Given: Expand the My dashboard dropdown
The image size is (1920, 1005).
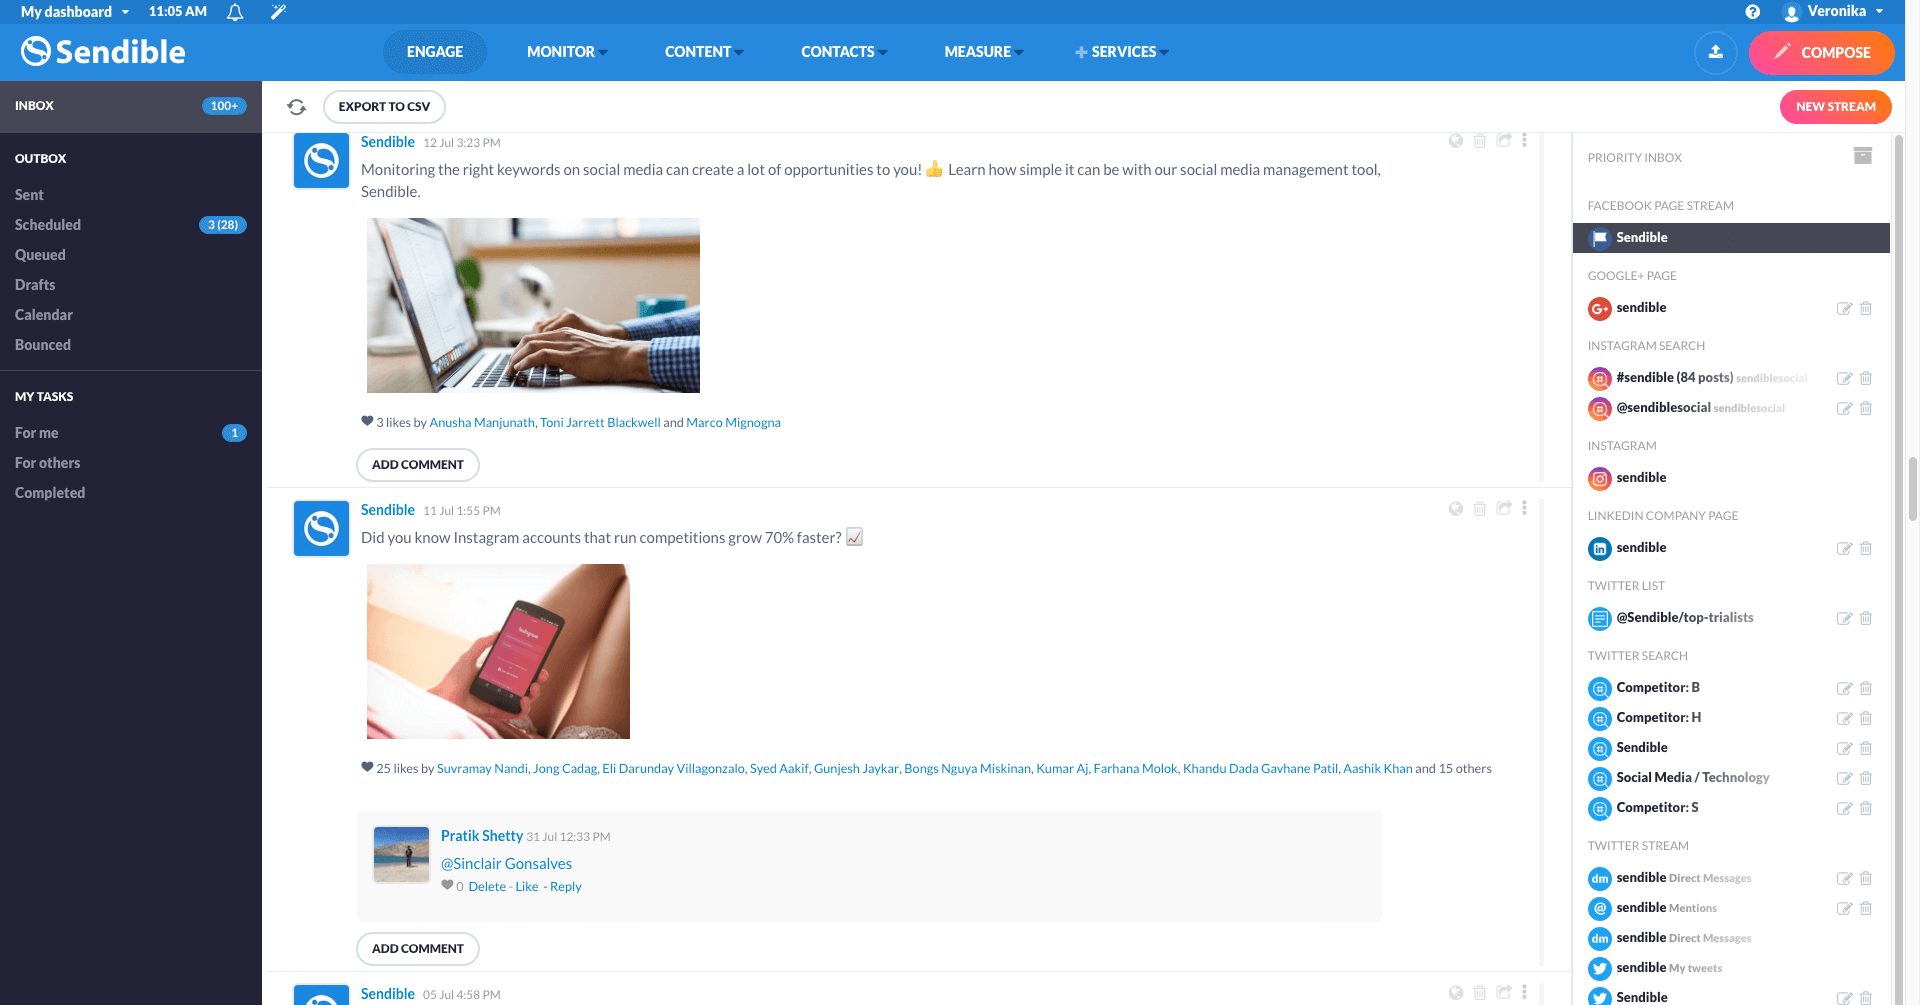Looking at the screenshot, I should (75, 12).
